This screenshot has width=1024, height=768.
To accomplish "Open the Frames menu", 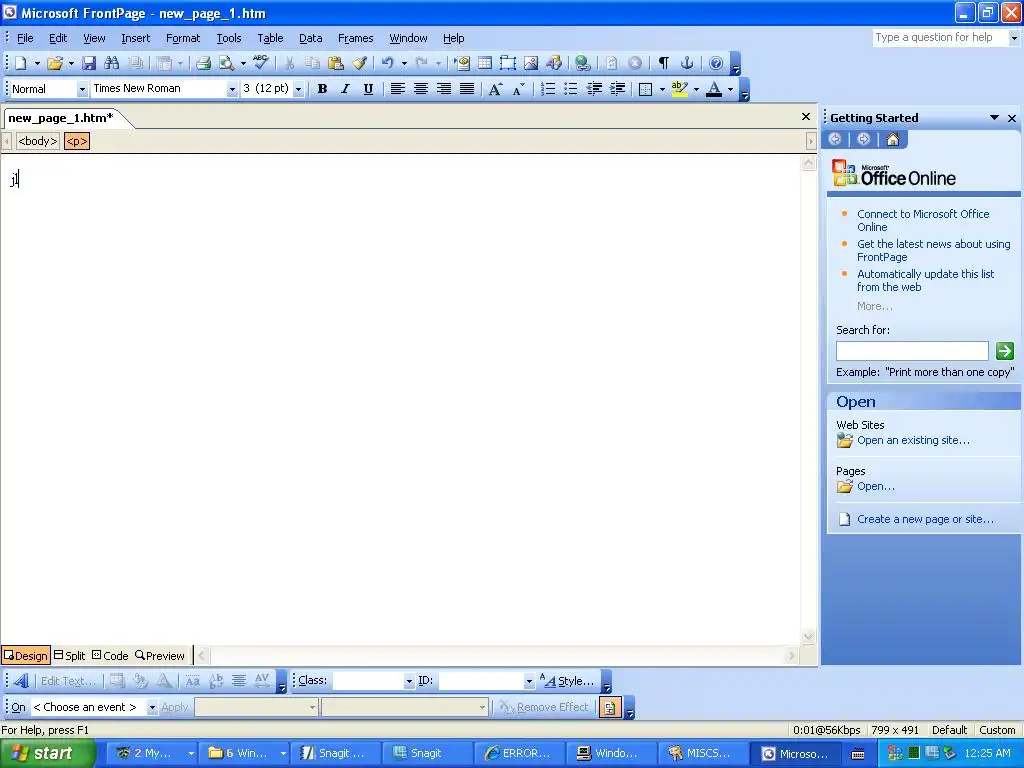I will 355,38.
